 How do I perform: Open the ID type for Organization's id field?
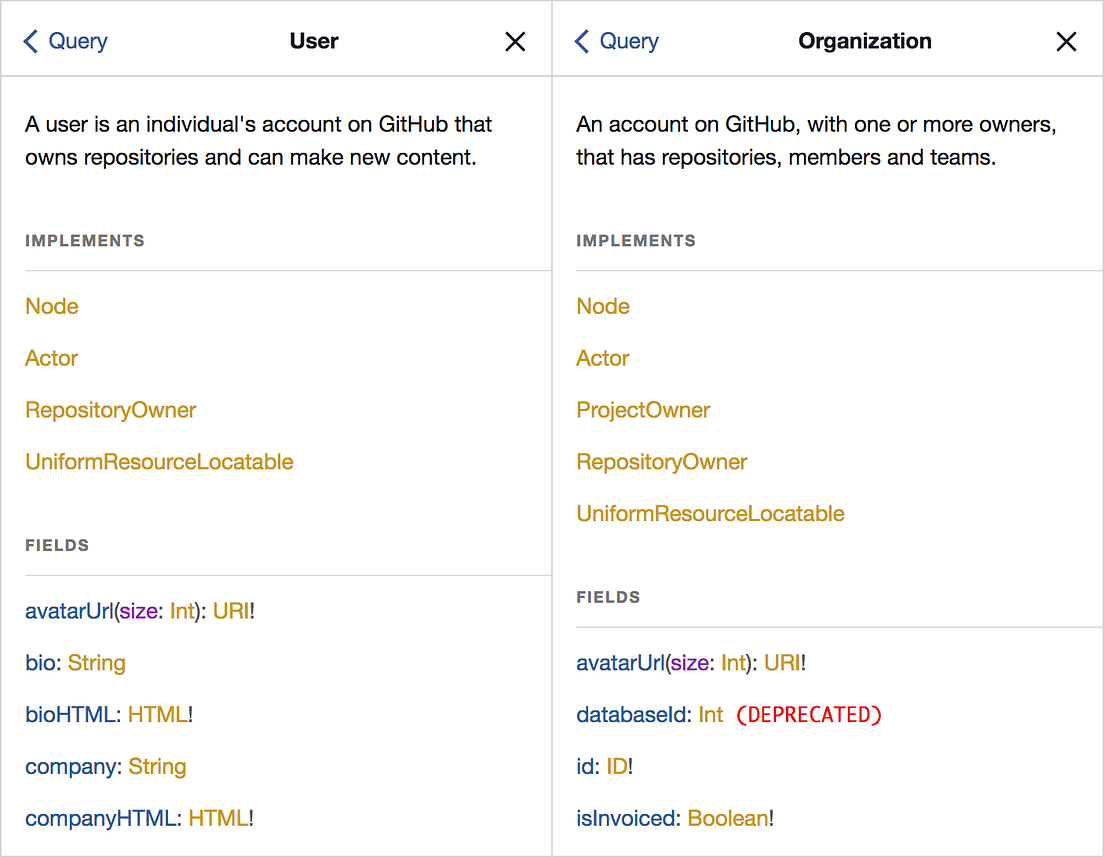tap(619, 766)
